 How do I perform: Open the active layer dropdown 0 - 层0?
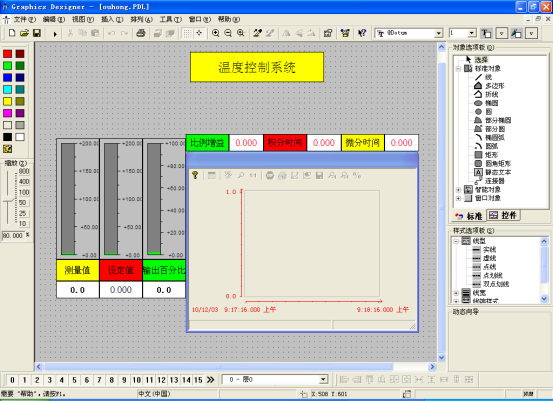275,379
